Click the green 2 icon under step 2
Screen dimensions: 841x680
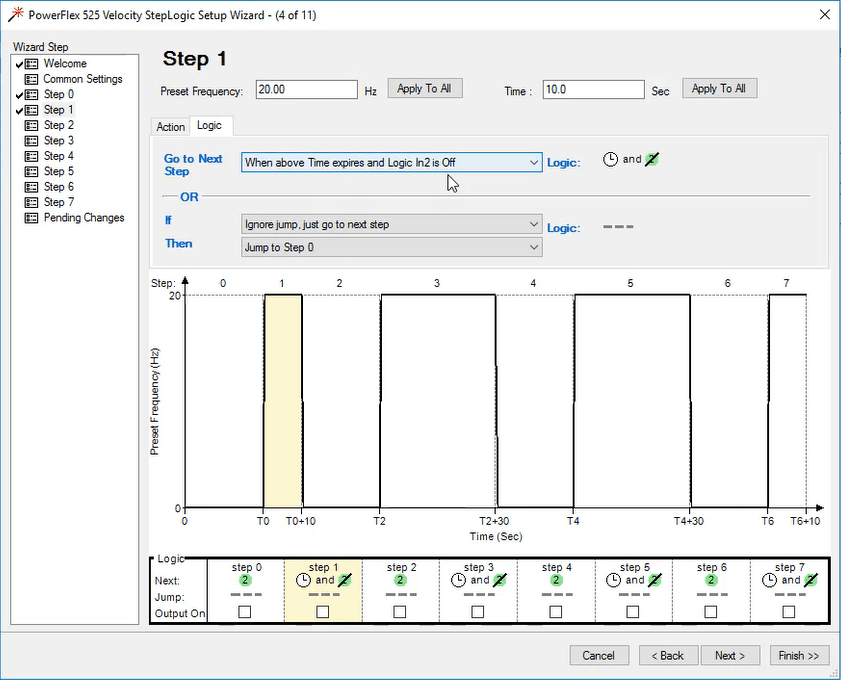click(400, 580)
